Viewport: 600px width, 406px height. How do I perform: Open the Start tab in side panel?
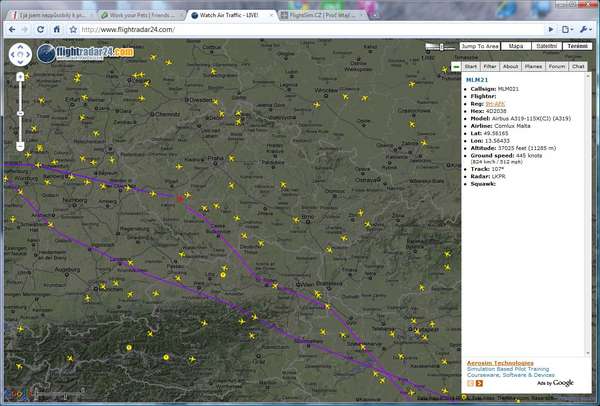pyautogui.click(x=471, y=67)
